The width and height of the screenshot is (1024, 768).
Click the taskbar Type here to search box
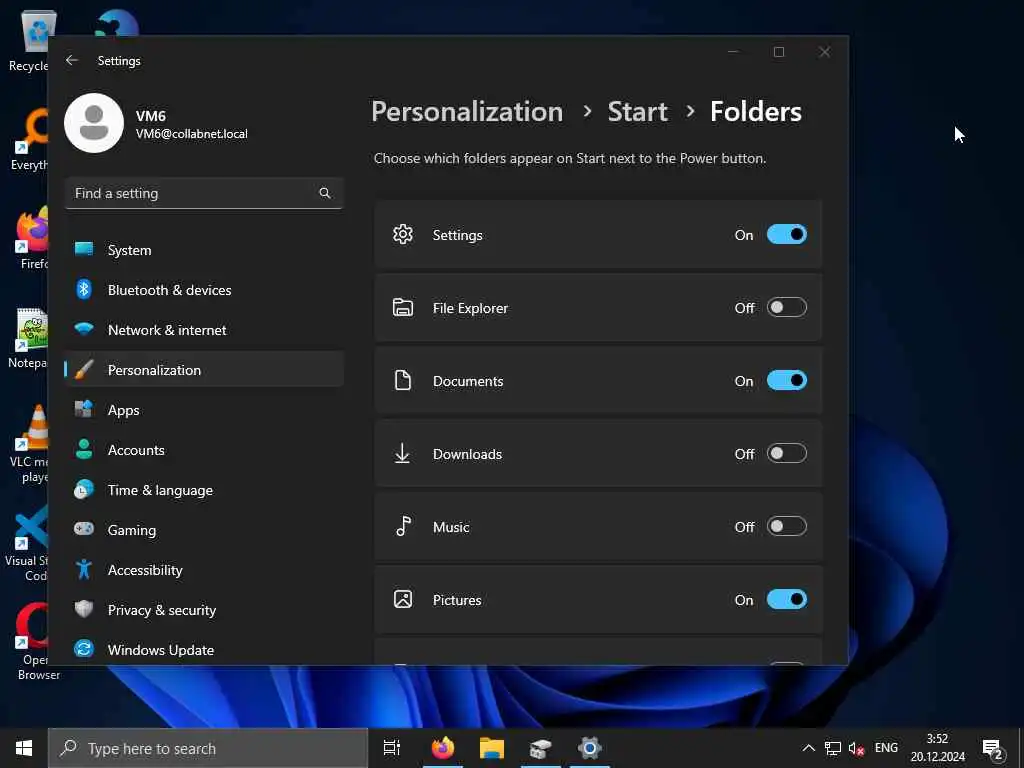208,748
